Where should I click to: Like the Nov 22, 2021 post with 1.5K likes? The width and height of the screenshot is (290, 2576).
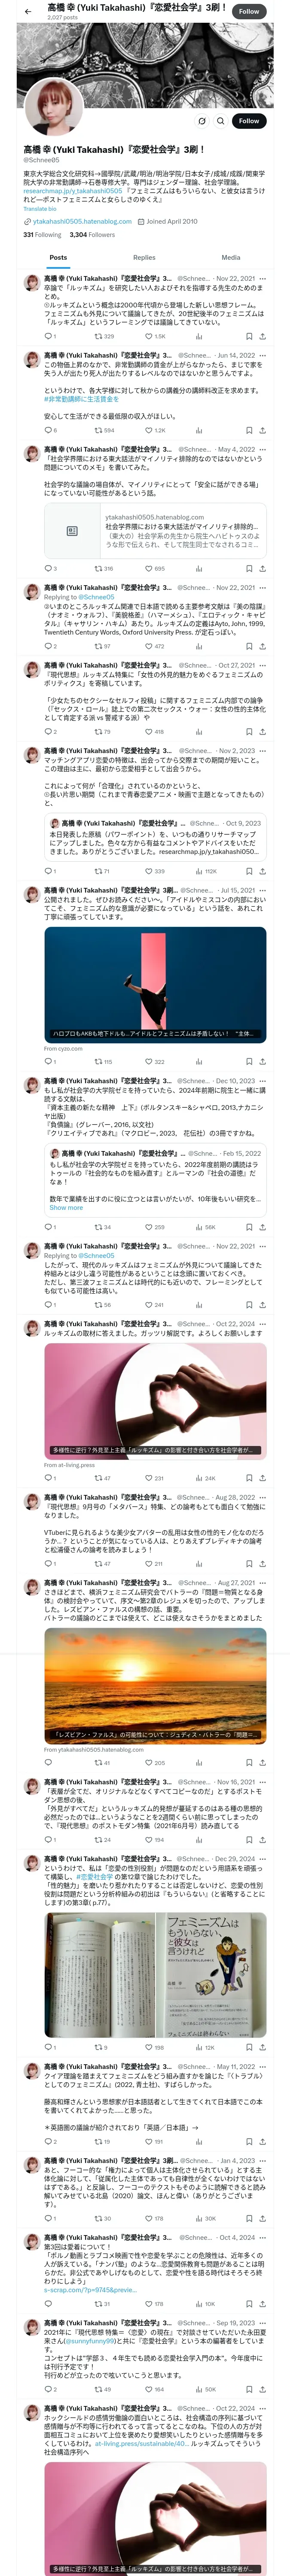click(x=155, y=337)
